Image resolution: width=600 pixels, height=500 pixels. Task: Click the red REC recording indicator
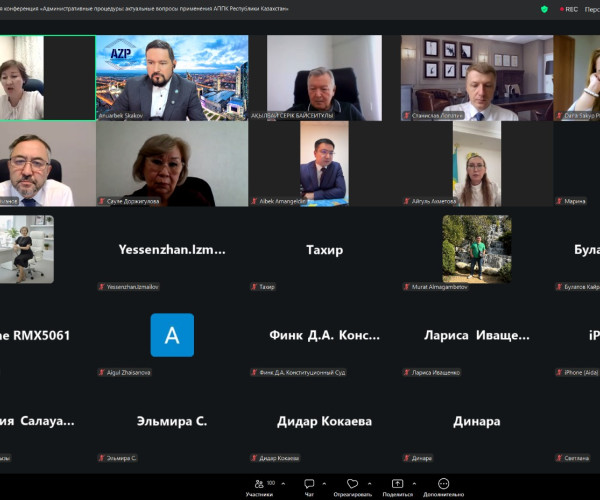tap(569, 9)
